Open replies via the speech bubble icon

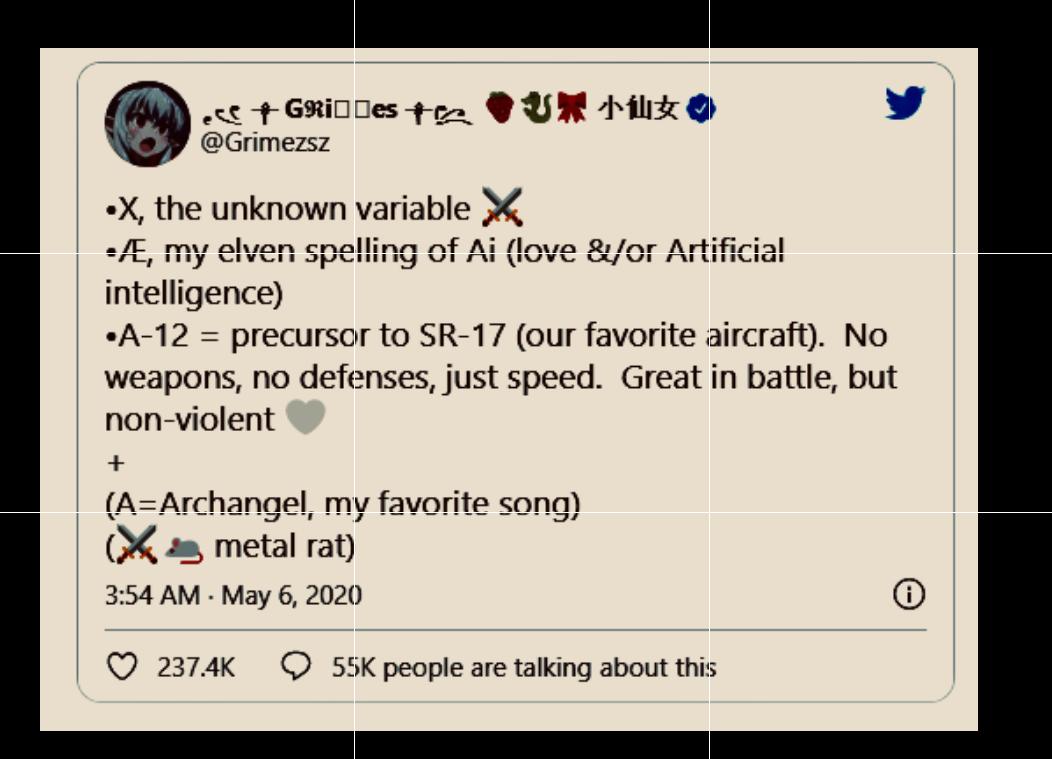(x=295, y=666)
